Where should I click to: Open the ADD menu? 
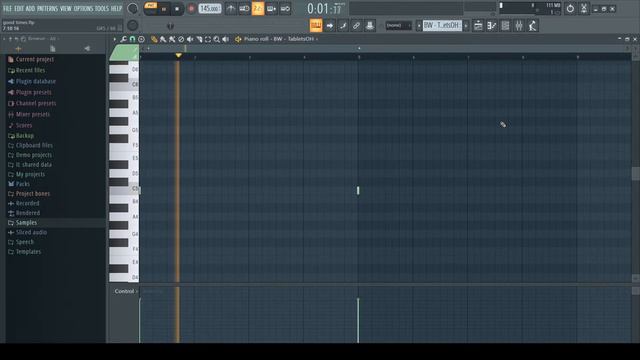pyautogui.click(x=31, y=9)
